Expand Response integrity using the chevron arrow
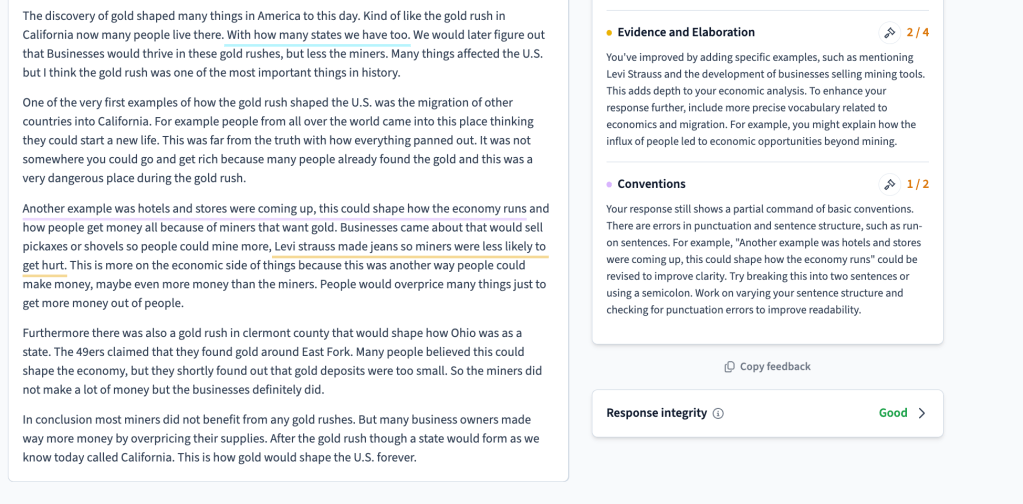This screenshot has height=504, width=1023. 922,413
